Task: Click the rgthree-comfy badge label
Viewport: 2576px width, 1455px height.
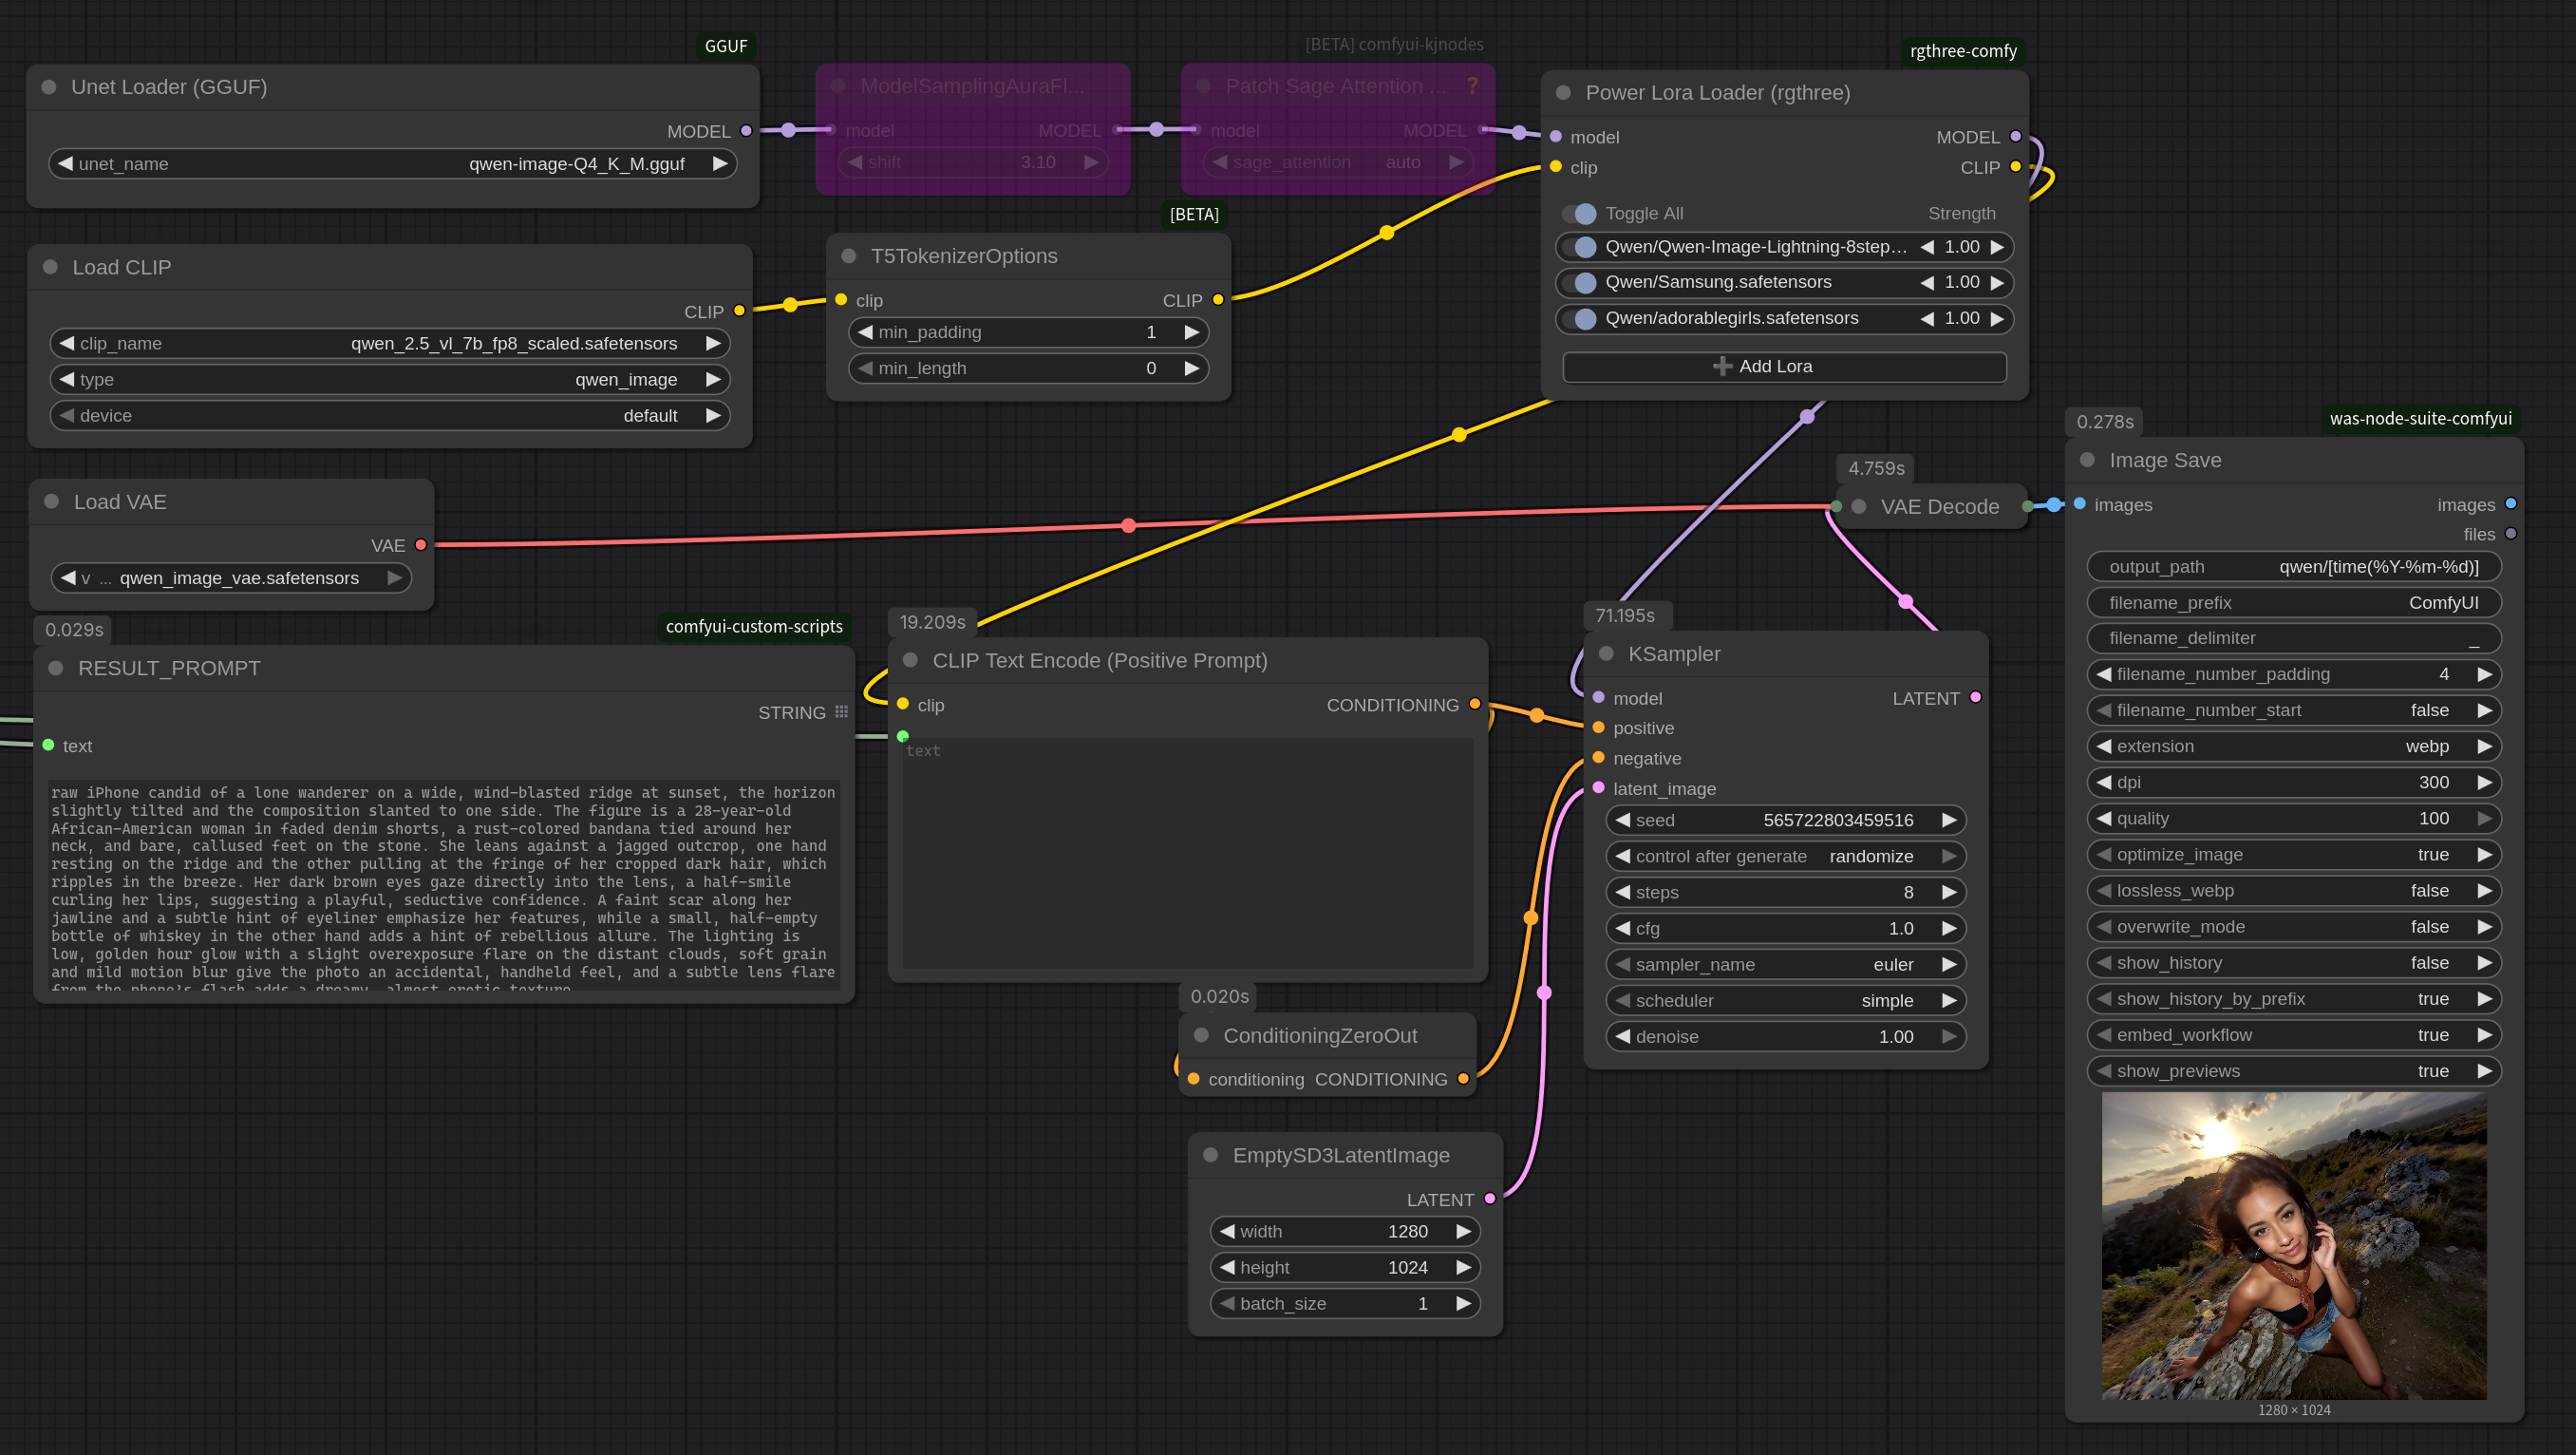Action: tap(1962, 51)
